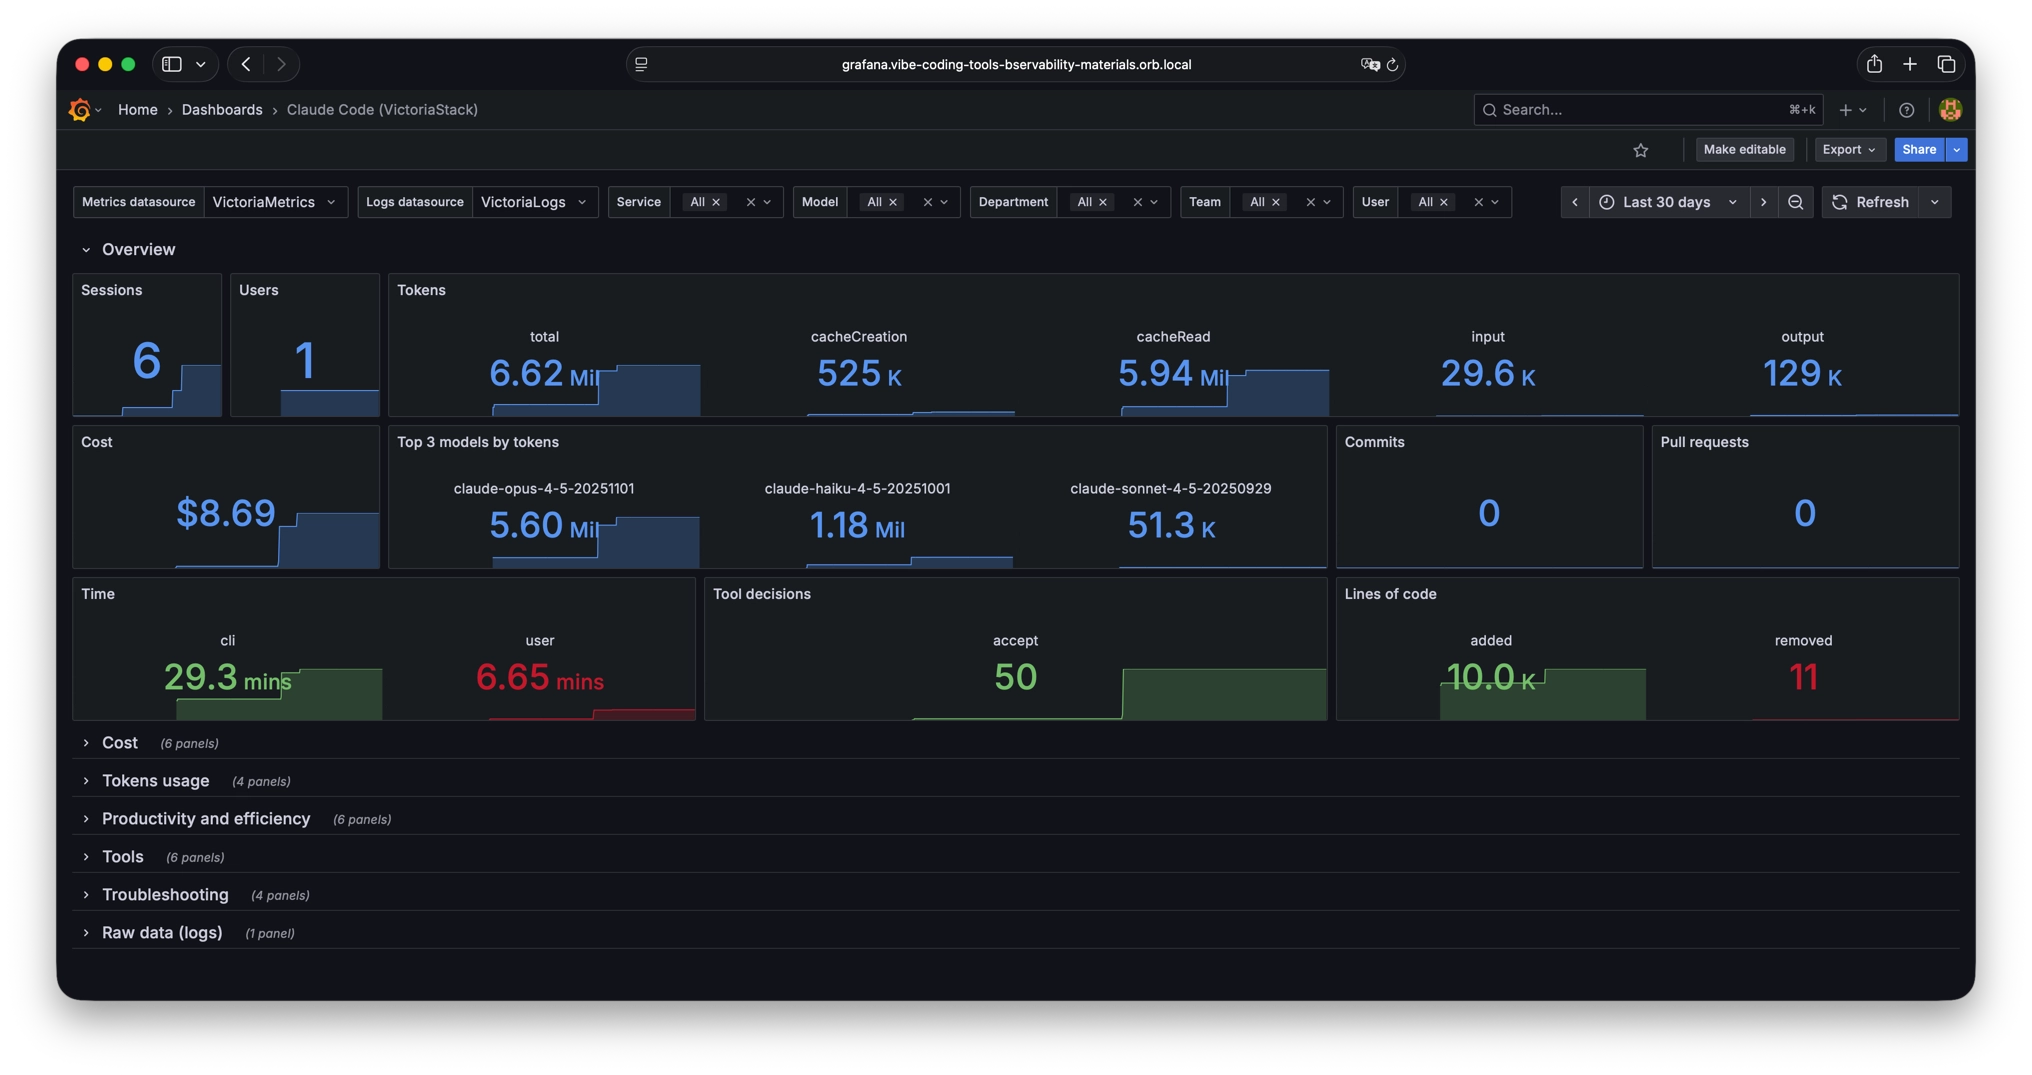Shift time range back with left arrow
The image size is (2032, 1075).
pyautogui.click(x=1574, y=202)
